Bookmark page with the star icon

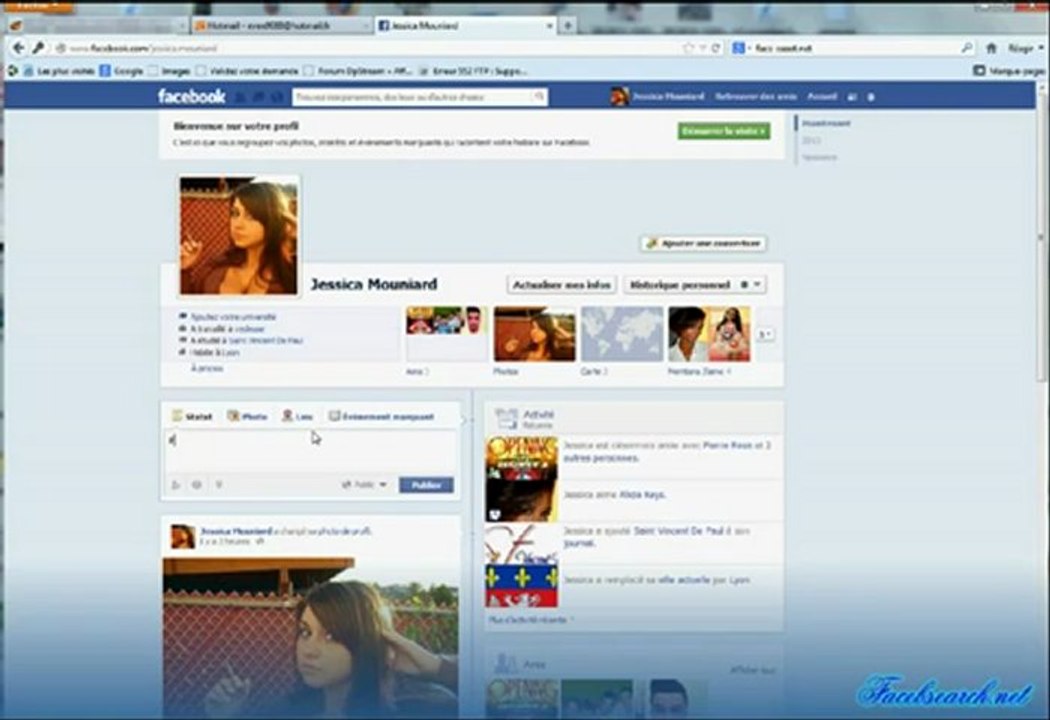pos(688,48)
